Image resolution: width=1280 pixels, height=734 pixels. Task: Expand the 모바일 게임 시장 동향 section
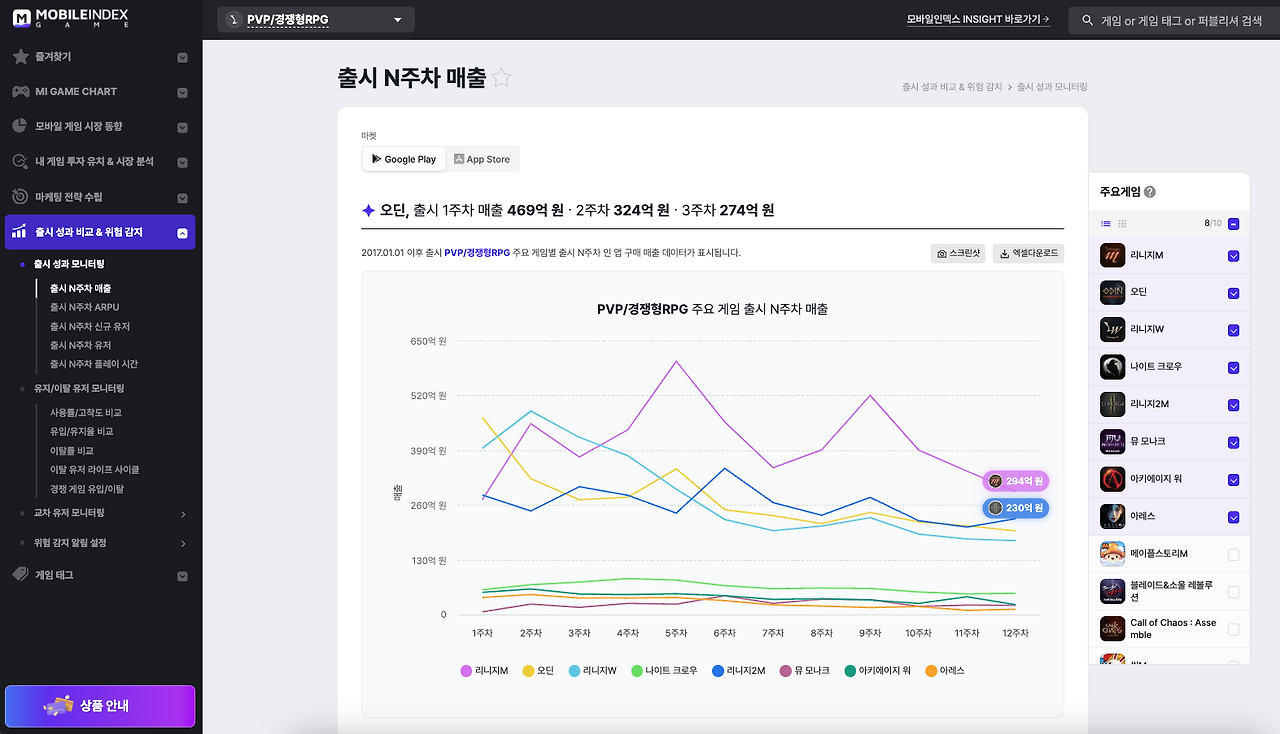(x=182, y=128)
